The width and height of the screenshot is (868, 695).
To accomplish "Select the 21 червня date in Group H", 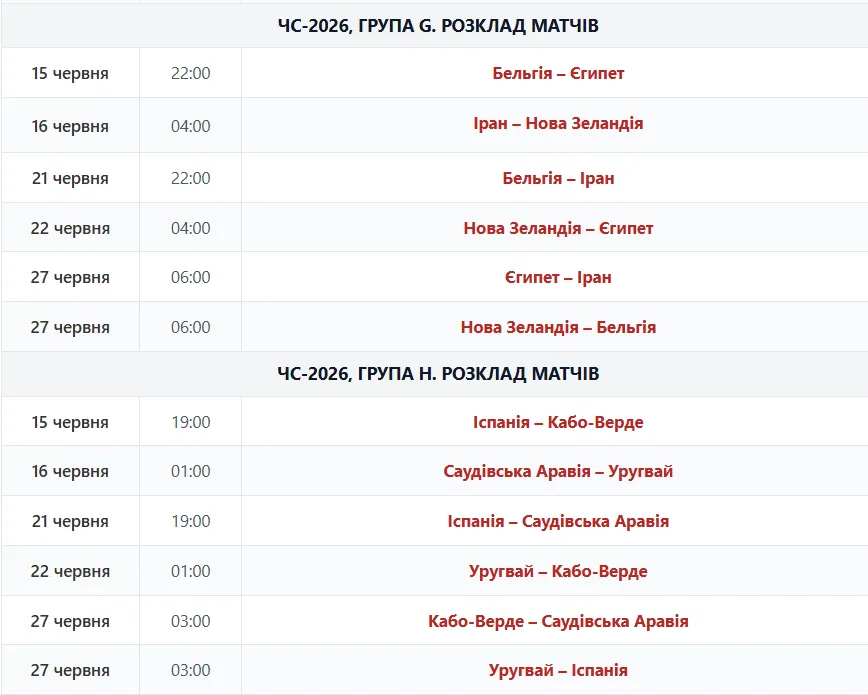I will [x=70, y=521].
